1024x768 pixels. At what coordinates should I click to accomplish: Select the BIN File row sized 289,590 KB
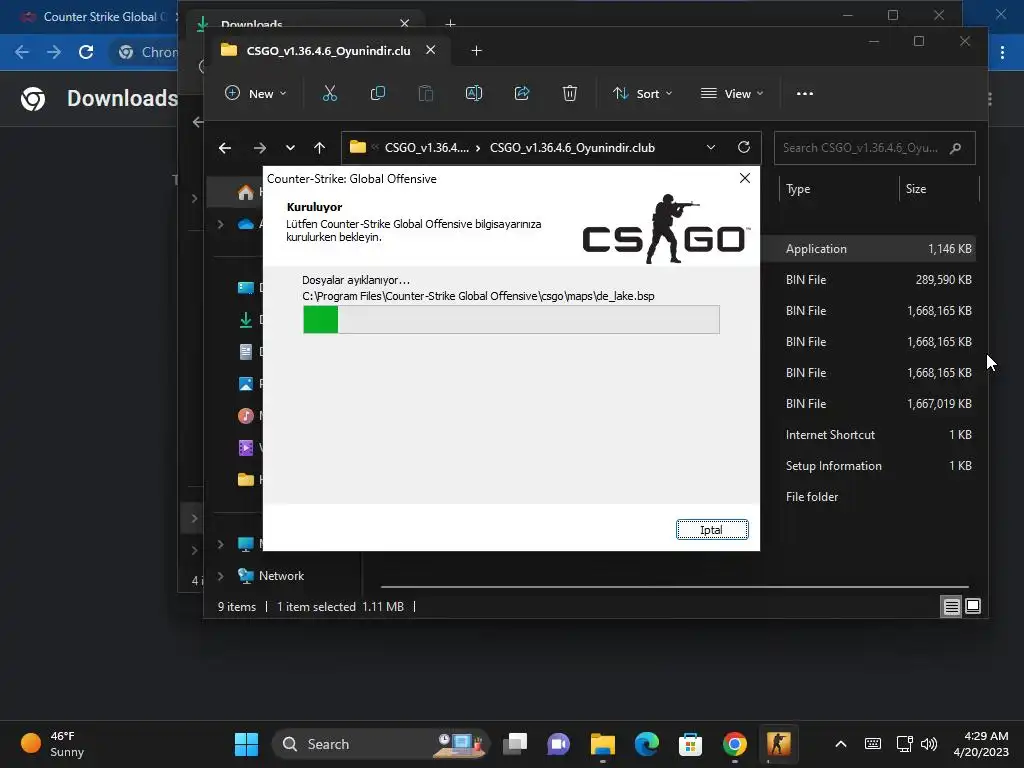(868, 280)
